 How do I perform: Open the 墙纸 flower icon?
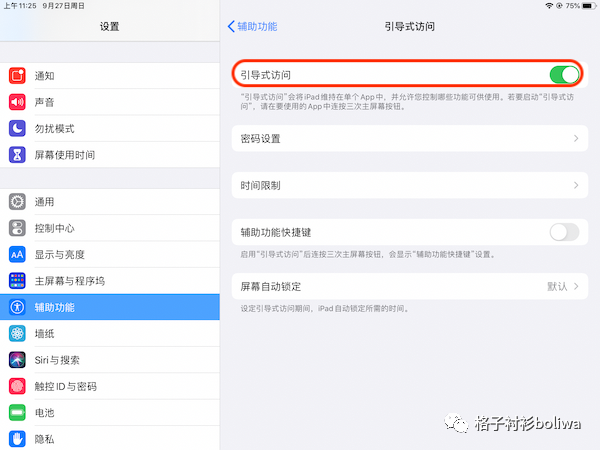(17, 334)
